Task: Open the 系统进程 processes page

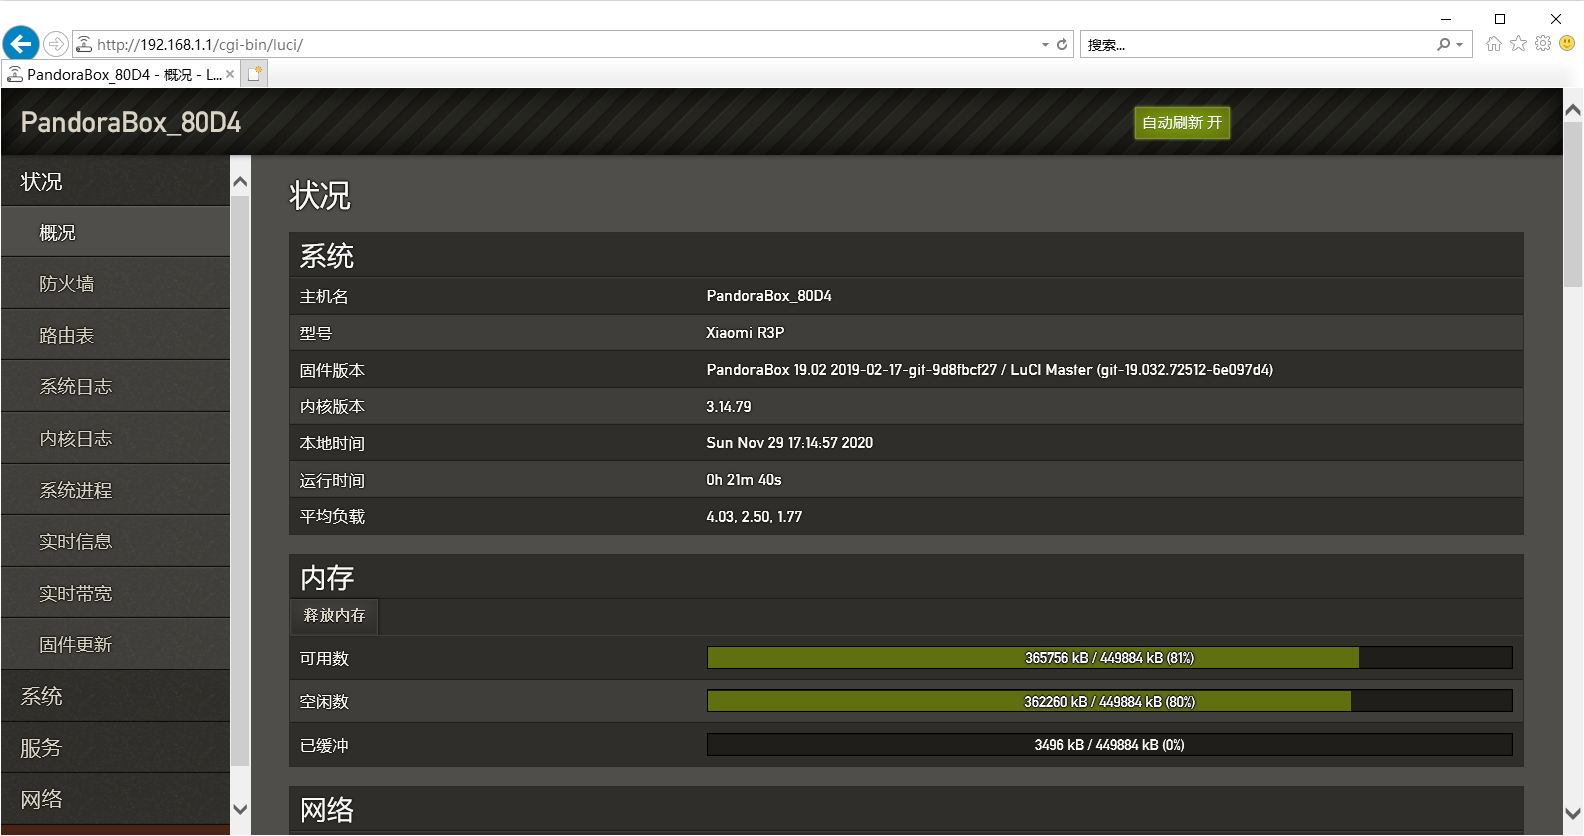Action: coord(116,490)
